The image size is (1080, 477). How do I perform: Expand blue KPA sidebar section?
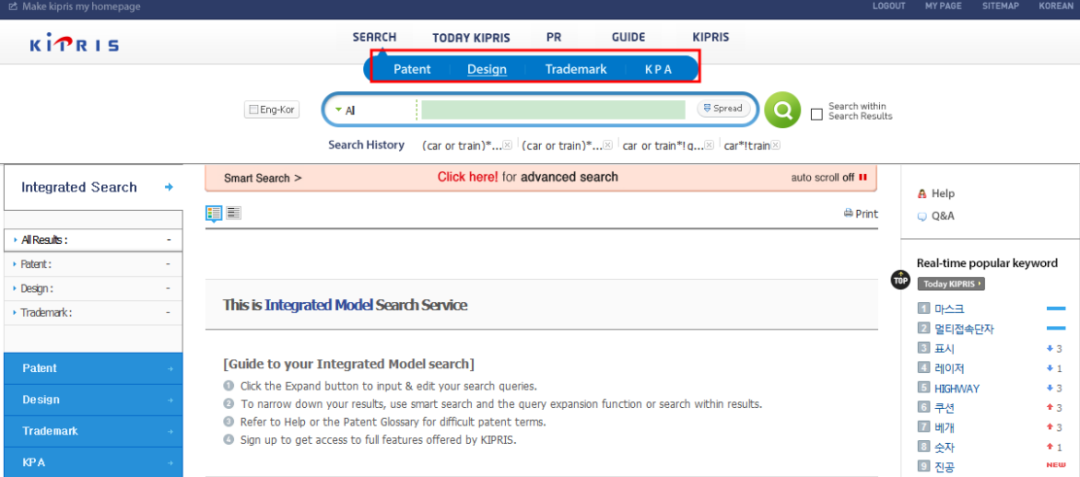[93, 463]
